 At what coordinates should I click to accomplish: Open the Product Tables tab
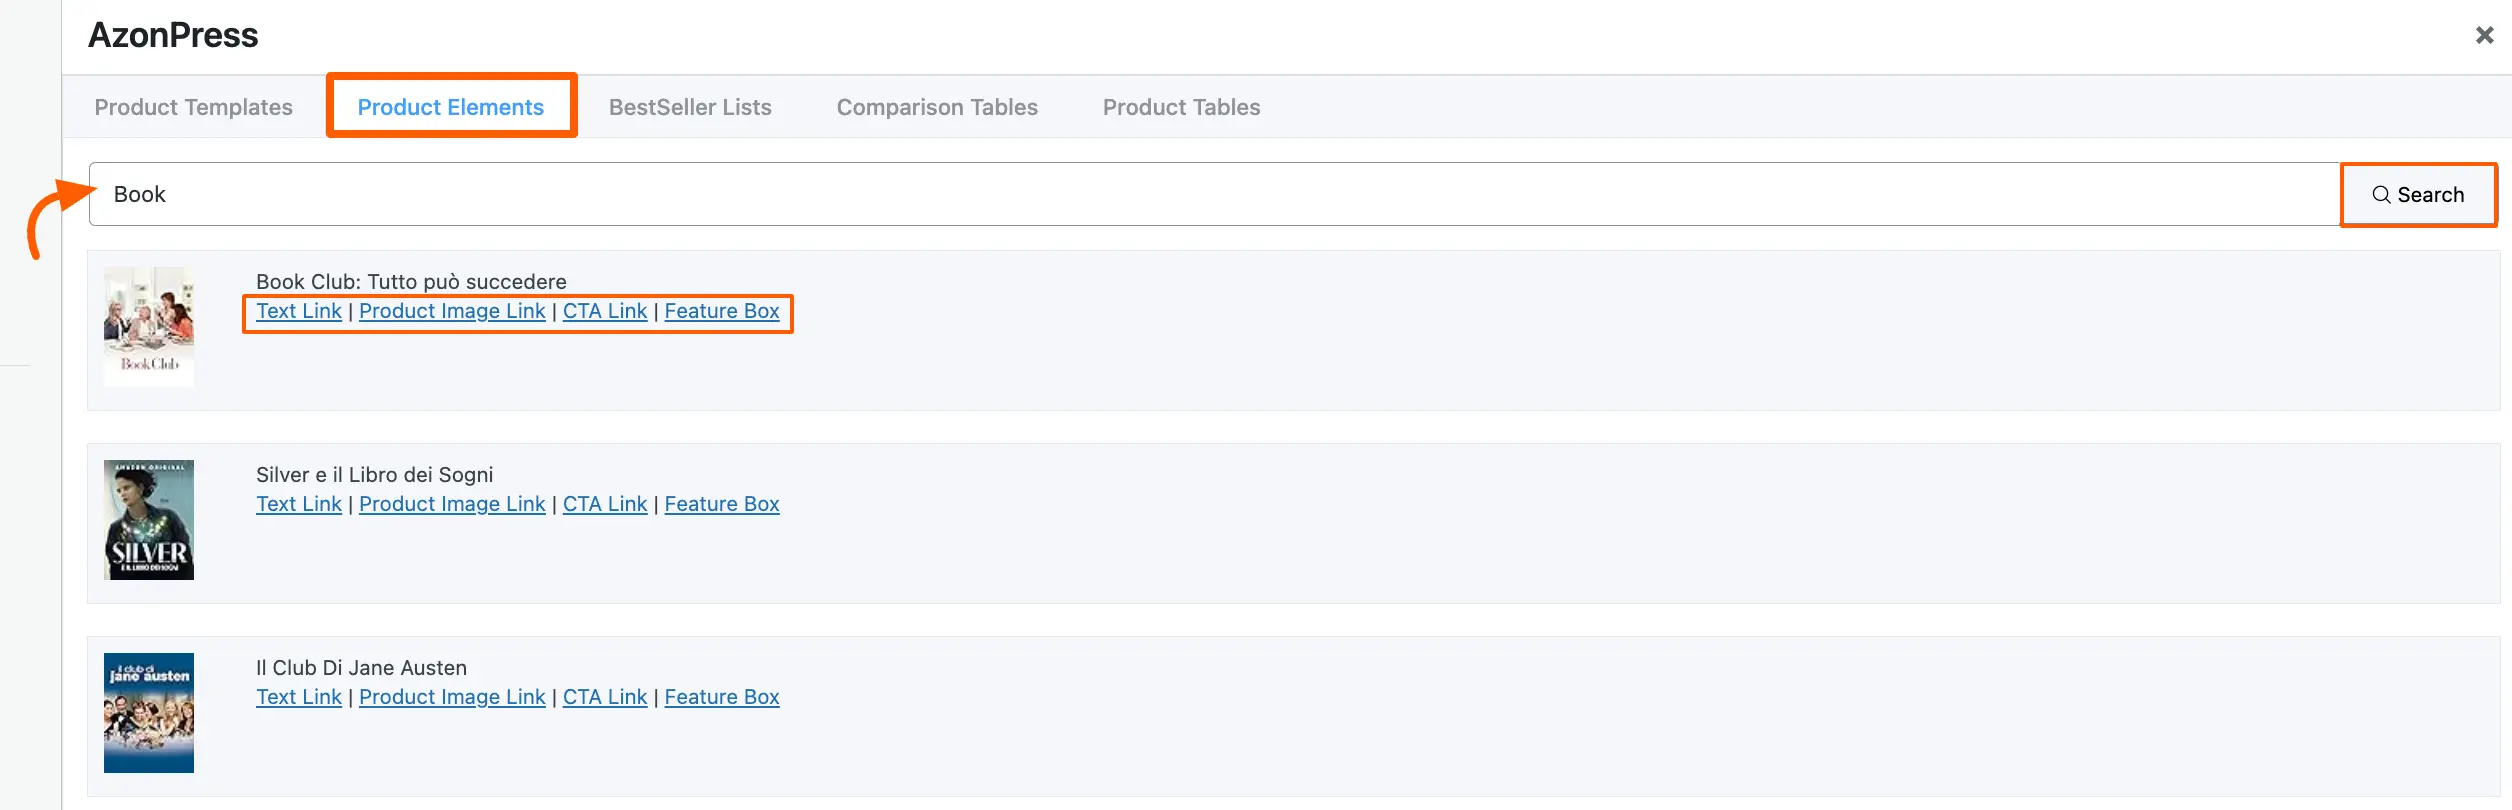[1181, 107]
